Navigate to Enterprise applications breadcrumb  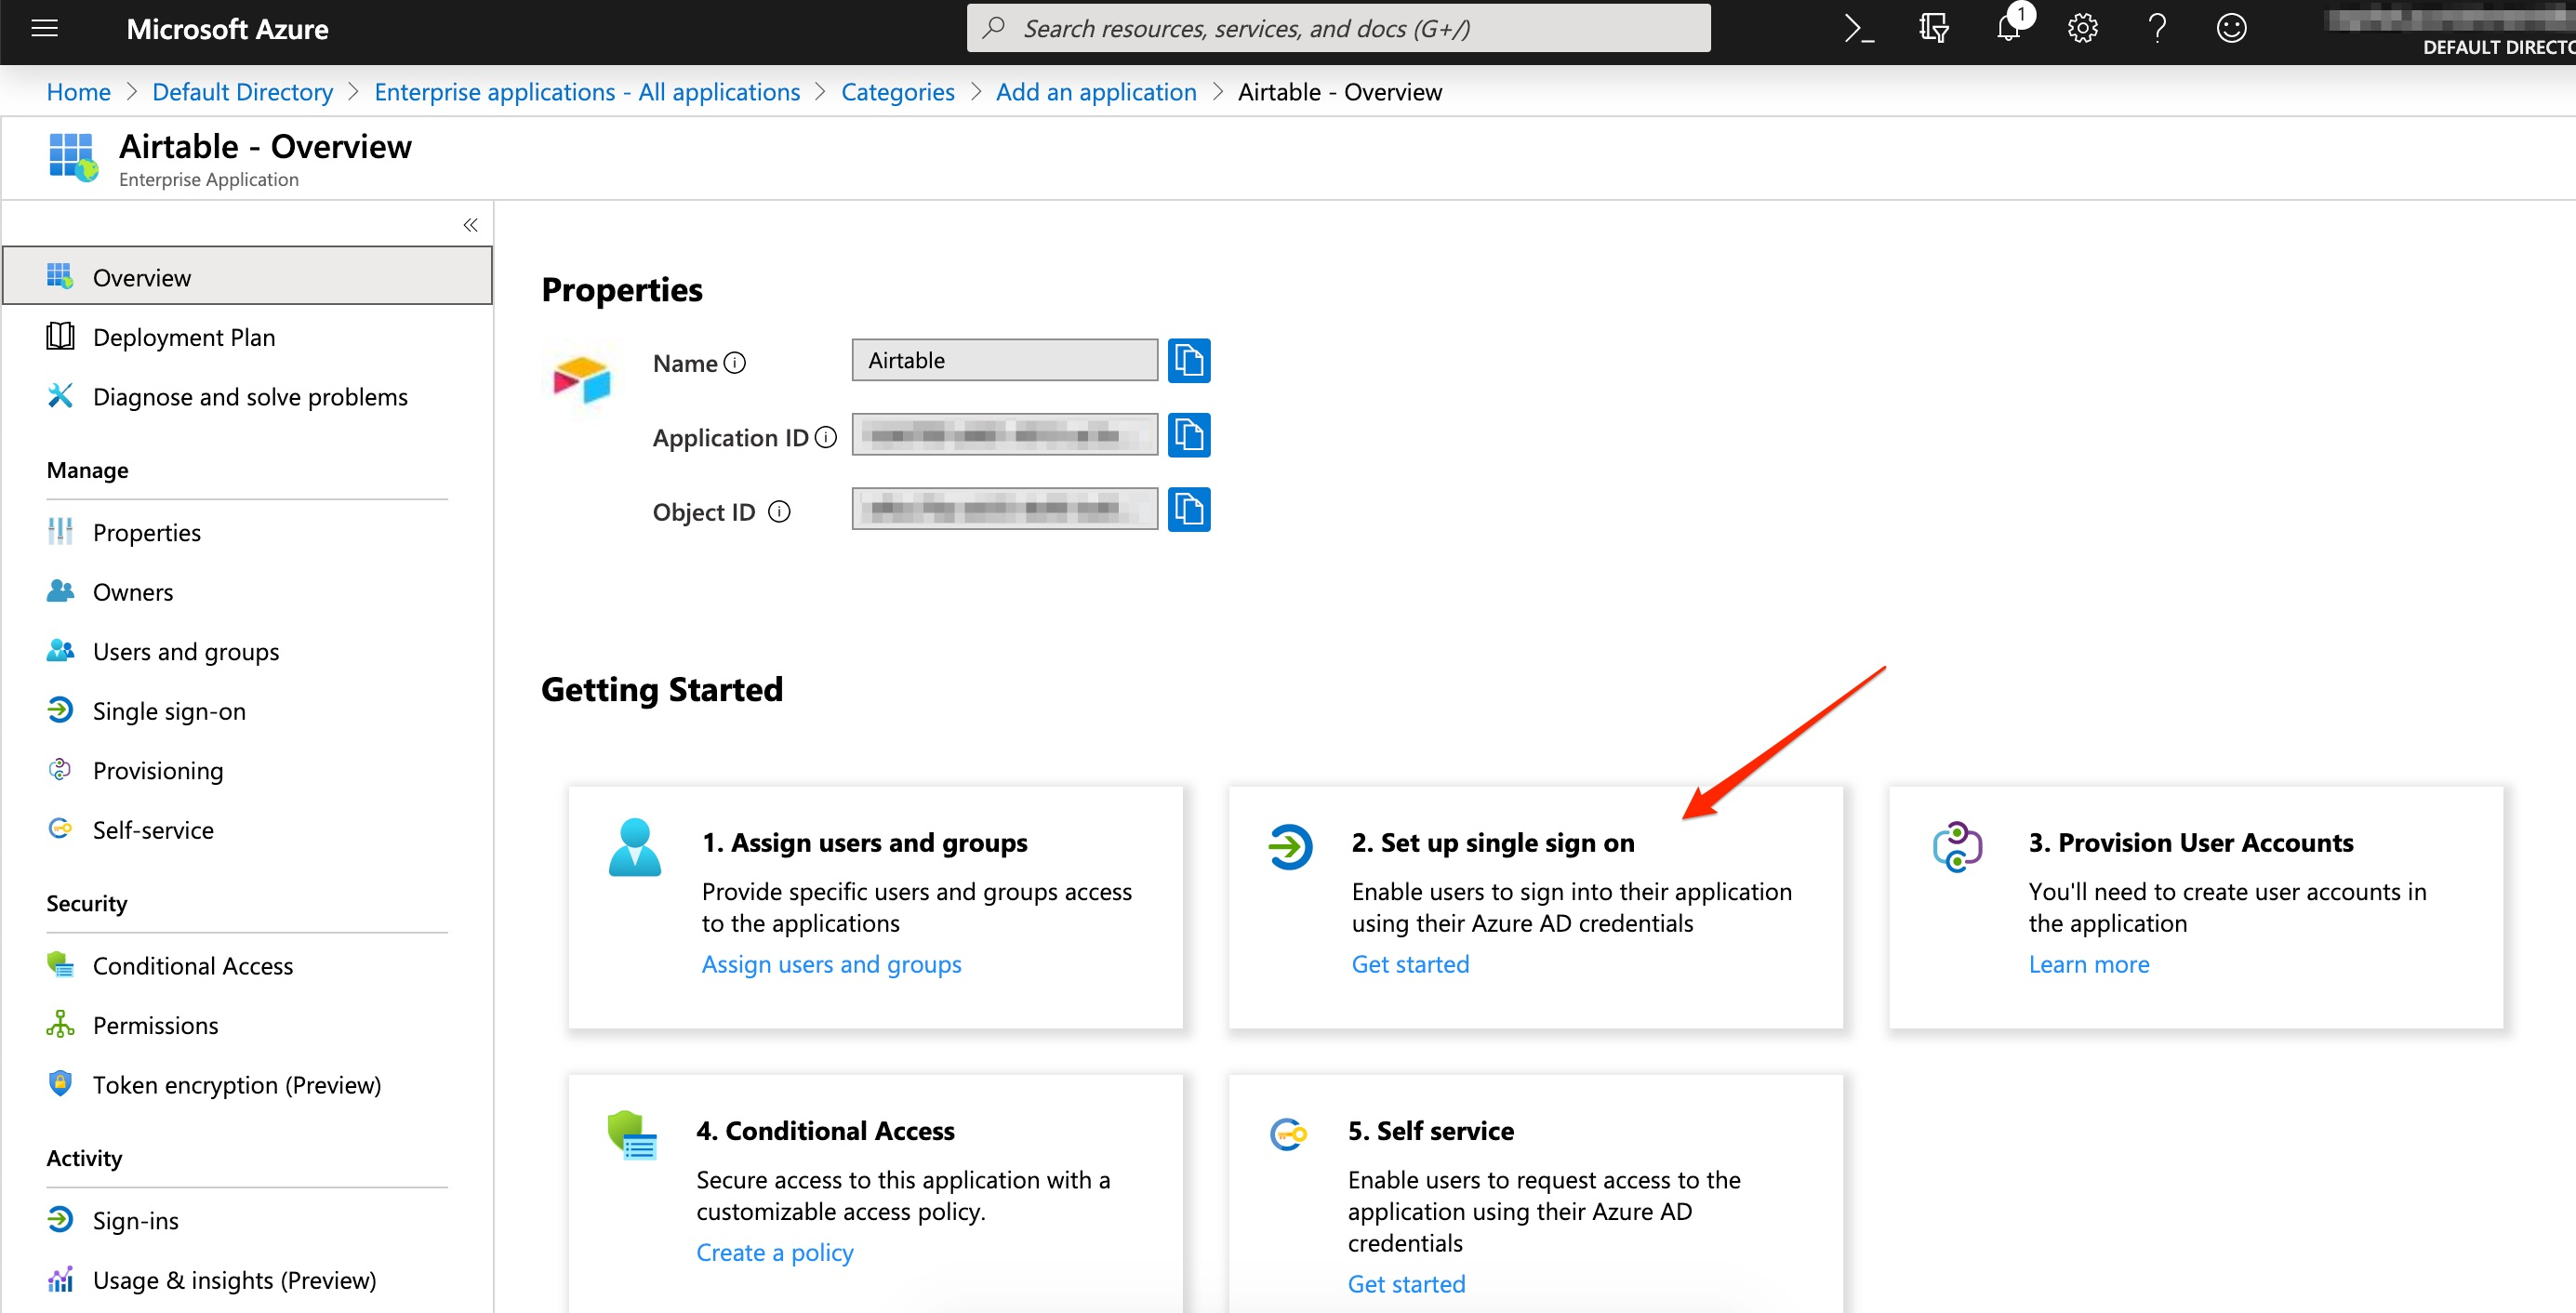pos(587,92)
